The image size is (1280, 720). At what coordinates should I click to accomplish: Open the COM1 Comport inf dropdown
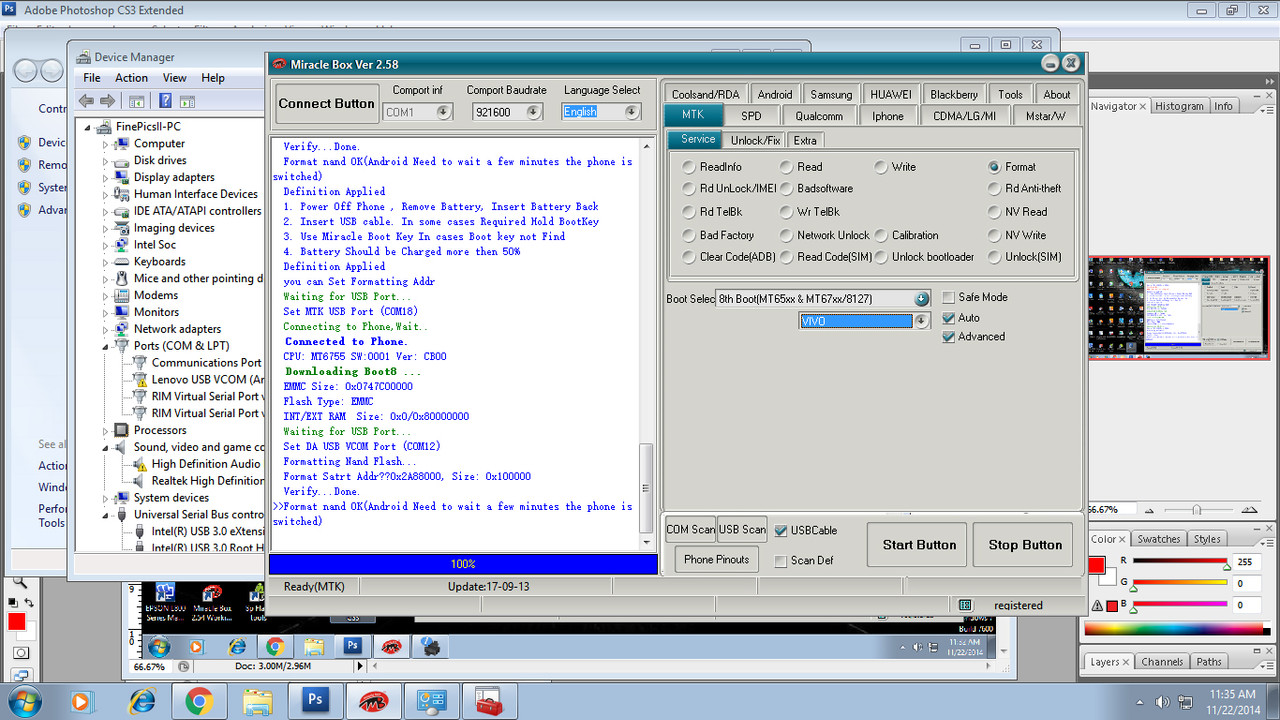[x=443, y=112]
